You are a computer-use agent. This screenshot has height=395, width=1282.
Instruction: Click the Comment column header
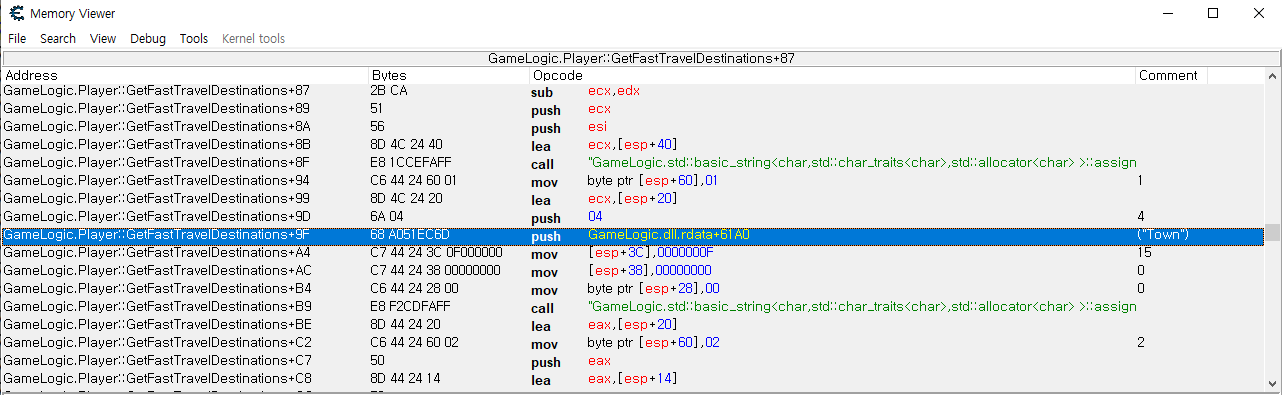point(1171,75)
